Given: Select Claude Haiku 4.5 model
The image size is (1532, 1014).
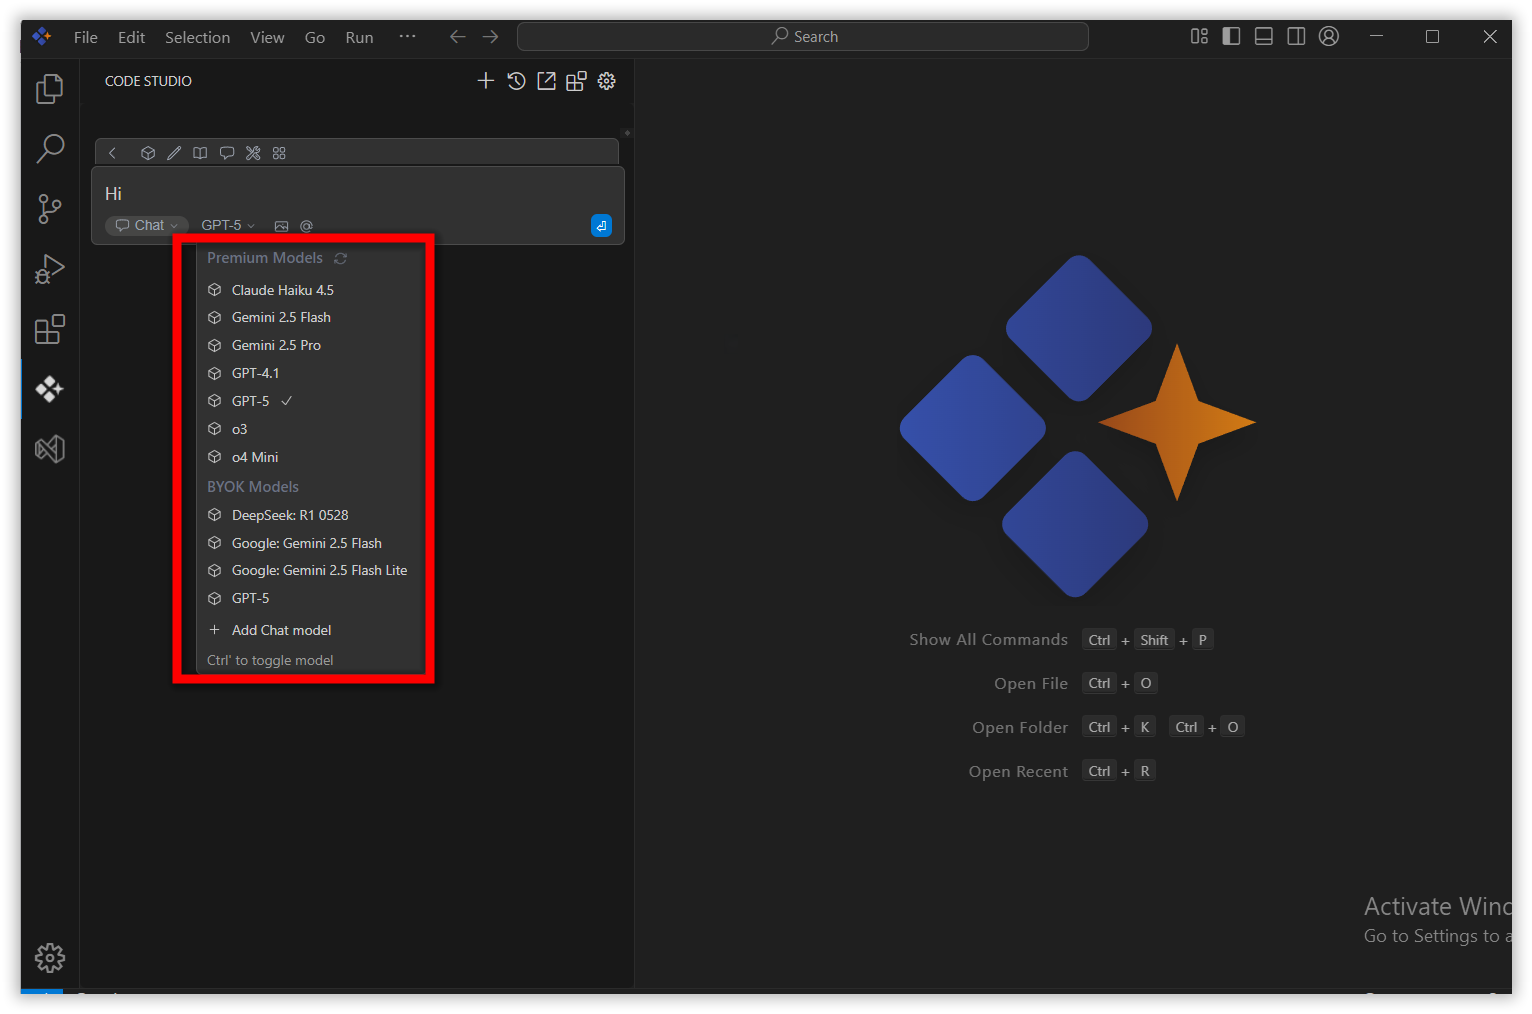Looking at the screenshot, I should 282,290.
